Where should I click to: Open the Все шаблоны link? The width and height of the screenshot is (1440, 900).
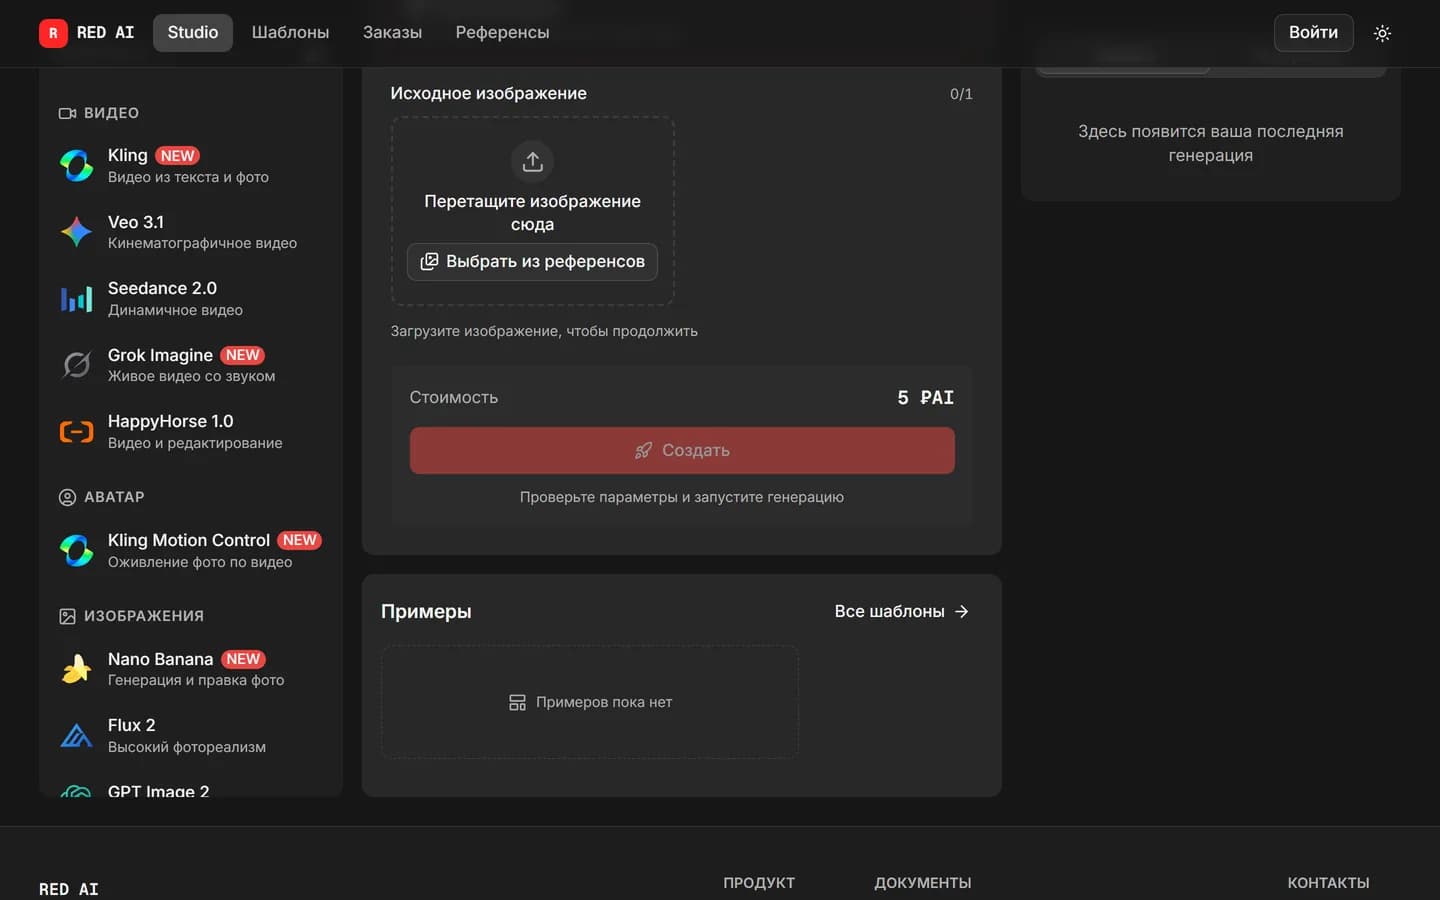(902, 611)
